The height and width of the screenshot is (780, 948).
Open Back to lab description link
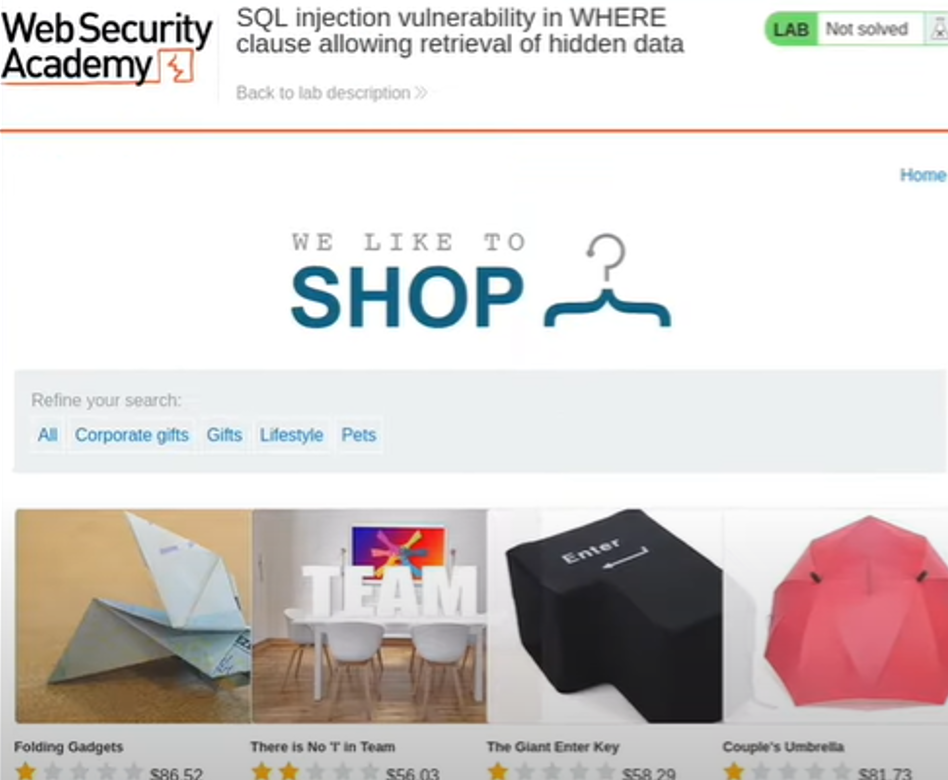(332, 93)
